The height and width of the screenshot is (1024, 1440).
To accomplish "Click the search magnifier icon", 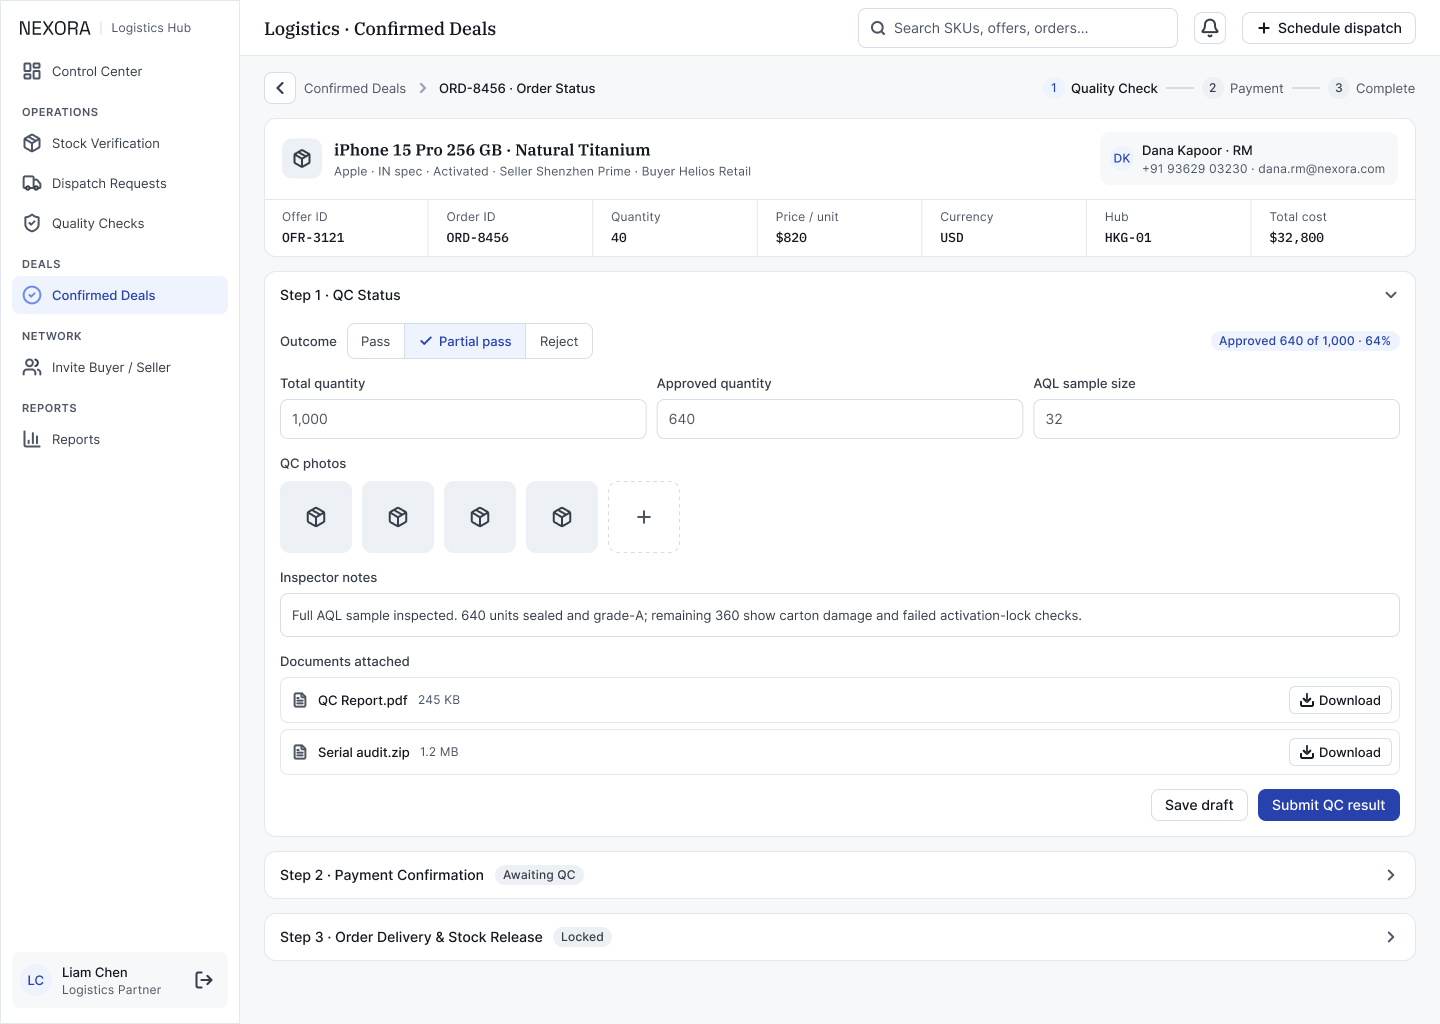I will pyautogui.click(x=878, y=28).
